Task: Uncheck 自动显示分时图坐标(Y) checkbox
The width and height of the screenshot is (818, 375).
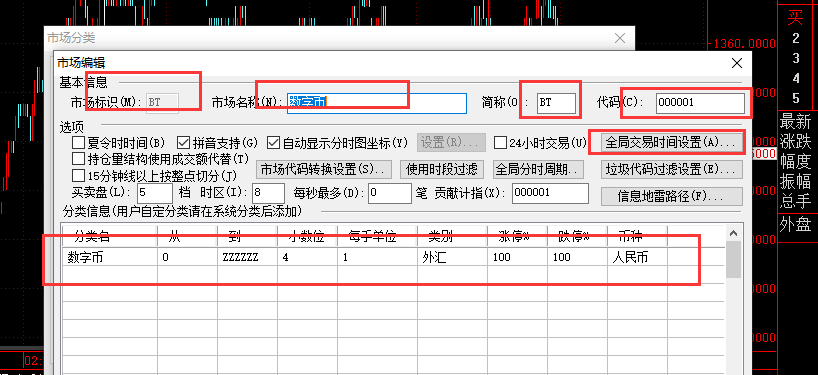Action: (x=273, y=142)
